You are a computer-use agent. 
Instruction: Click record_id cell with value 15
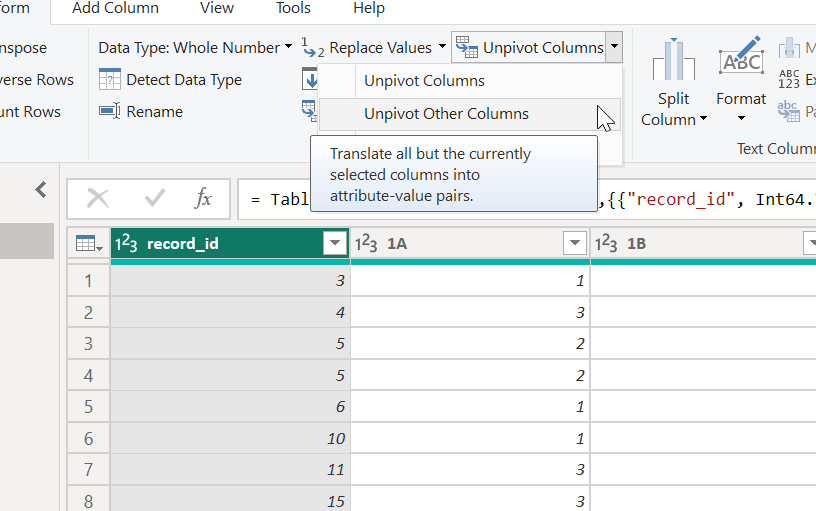coord(230,499)
